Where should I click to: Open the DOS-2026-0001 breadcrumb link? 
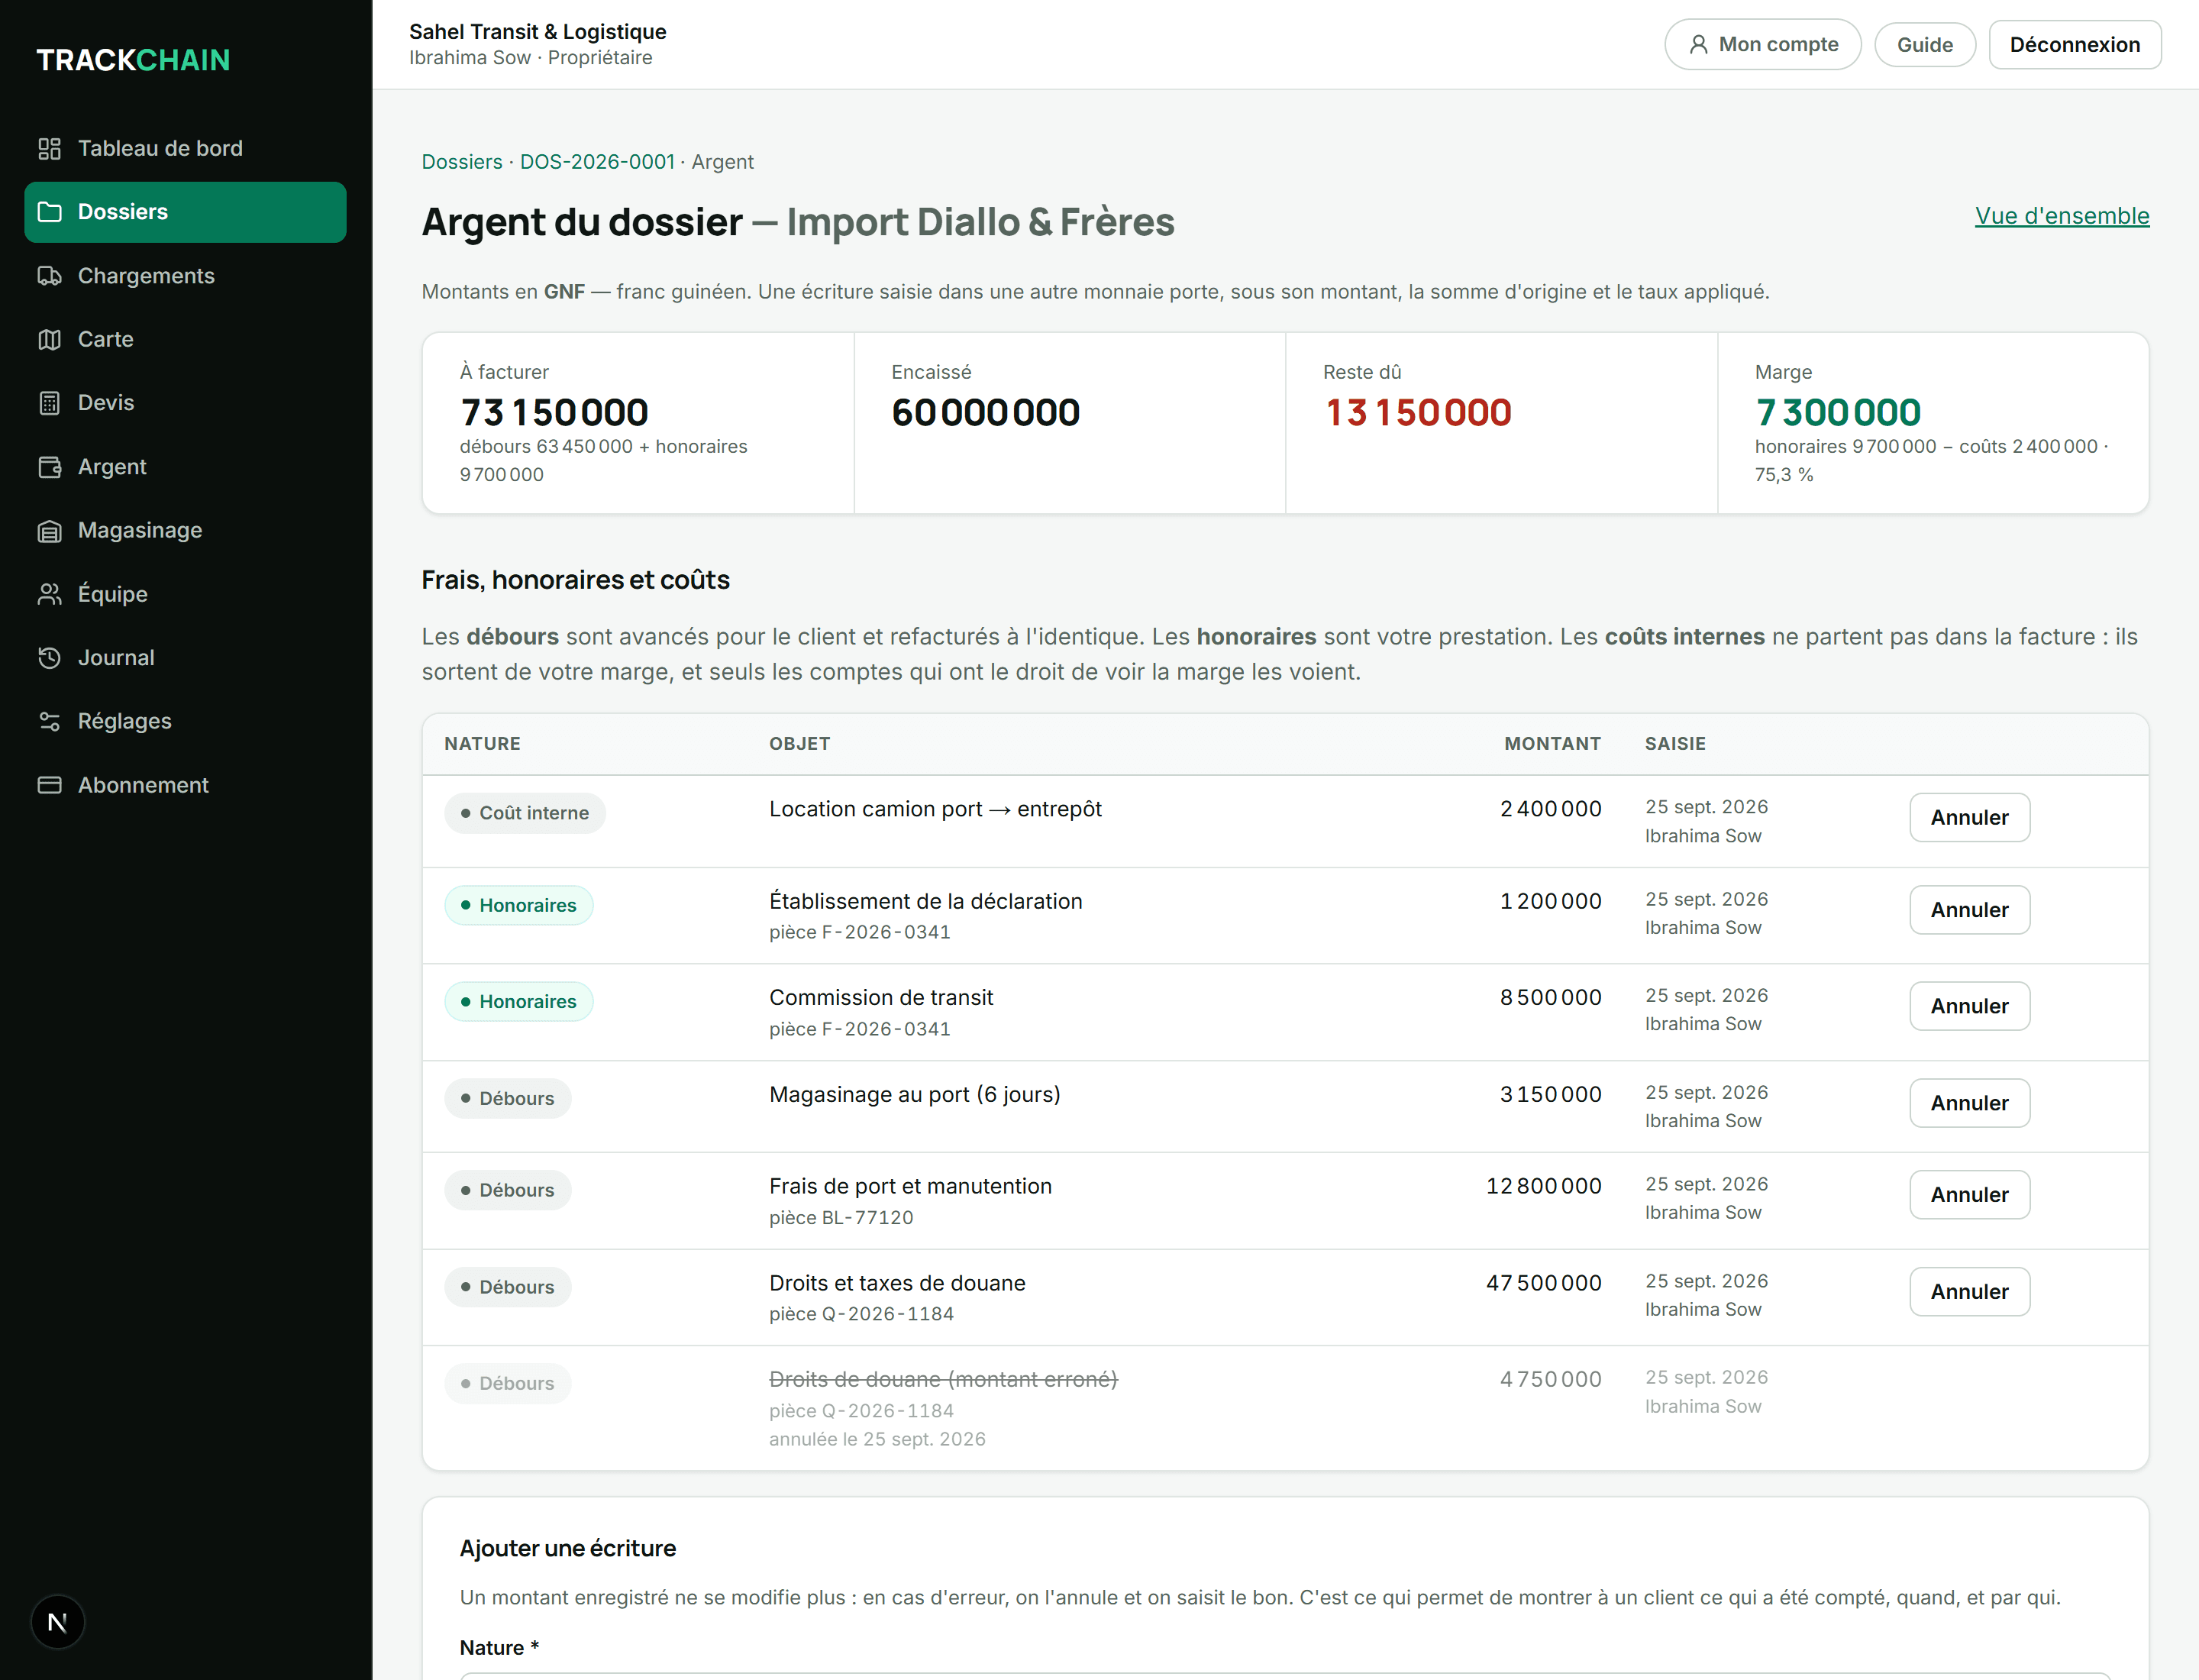pyautogui.click(x=597, y=162)
